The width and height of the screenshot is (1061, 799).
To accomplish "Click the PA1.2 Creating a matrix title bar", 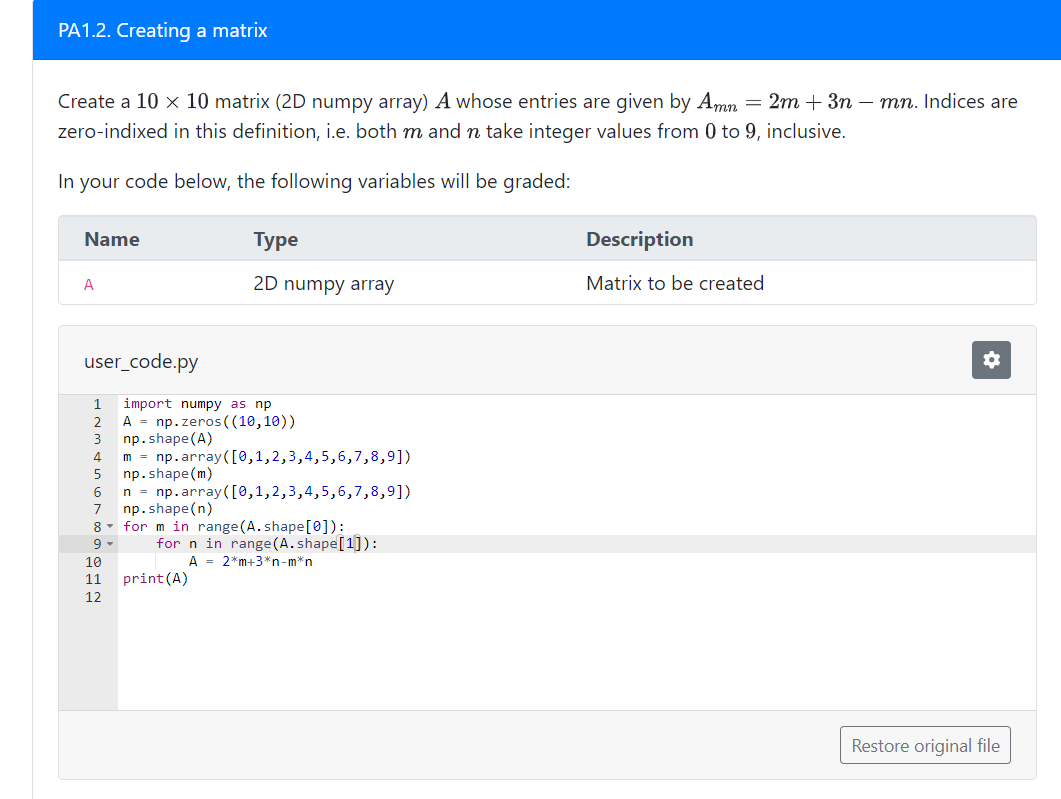I will point(162,30).
